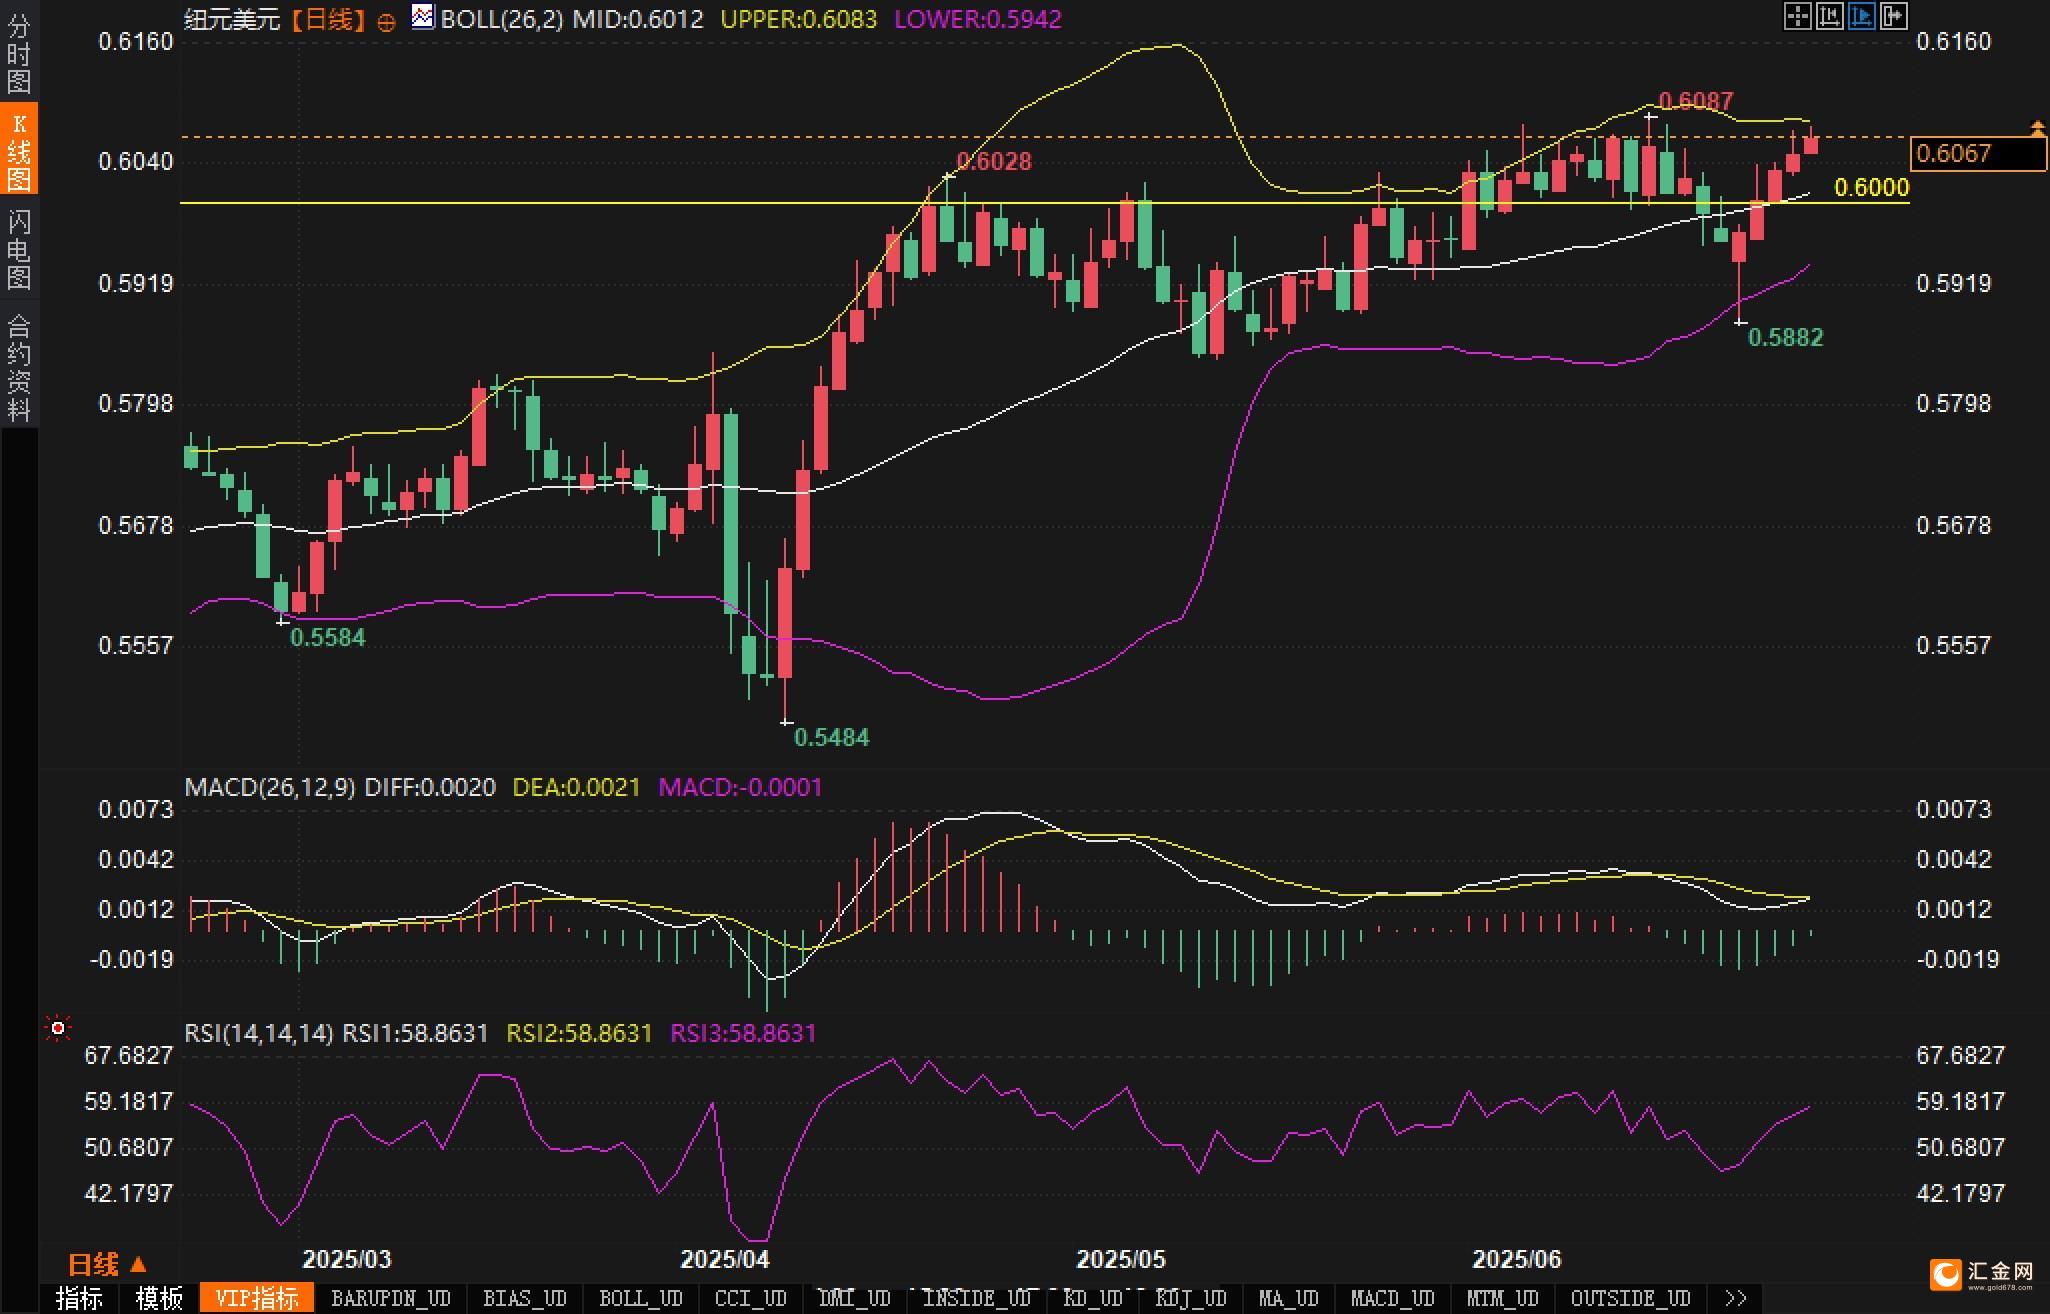Open 合约资料 in left sidebar
Viewport: 2050px width, 1314px height.
click(19, 366)
